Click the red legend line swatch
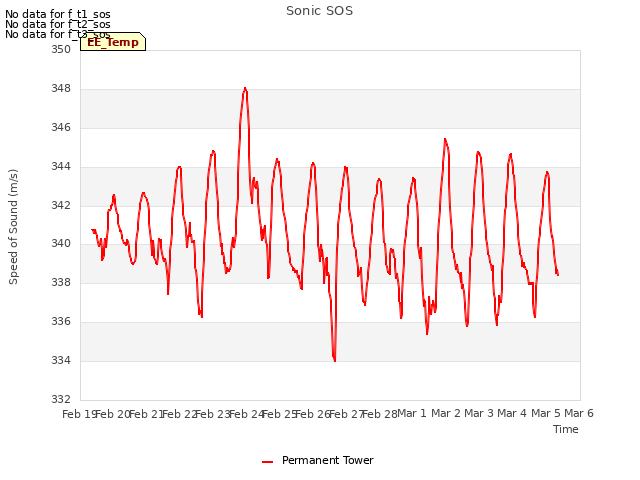The height and width of the screenshot is (480, 640). click(x=267, y=462)
